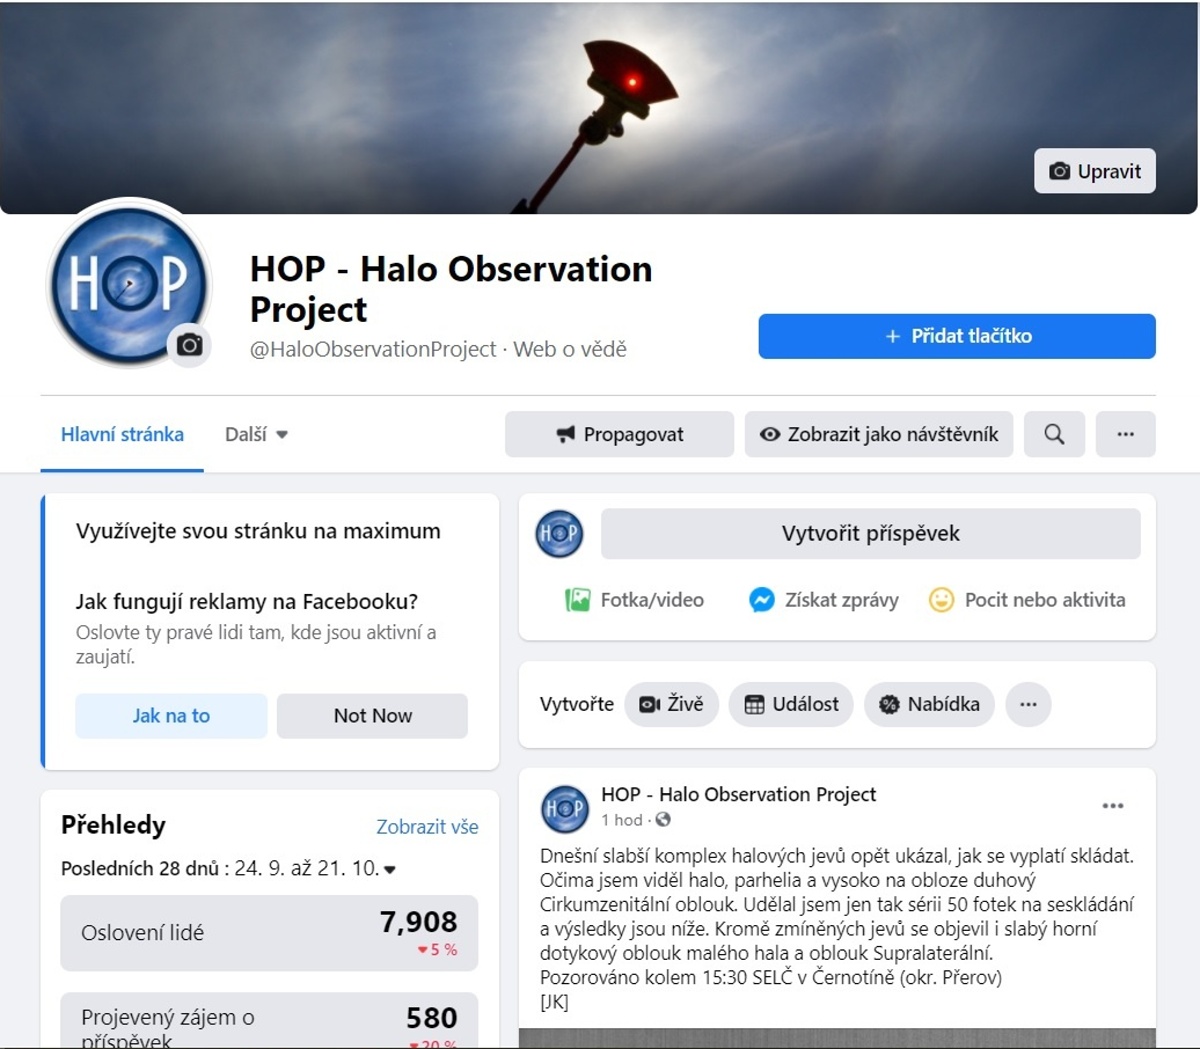Click the HOP profile picture
1200x1049 pixels.
point(129,283)
